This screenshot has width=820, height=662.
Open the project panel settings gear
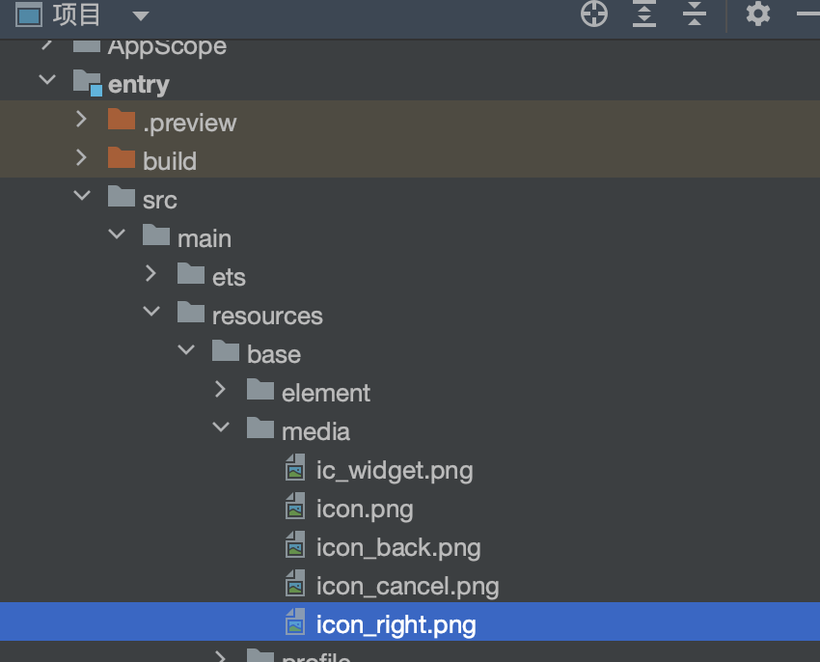(758, 14)
